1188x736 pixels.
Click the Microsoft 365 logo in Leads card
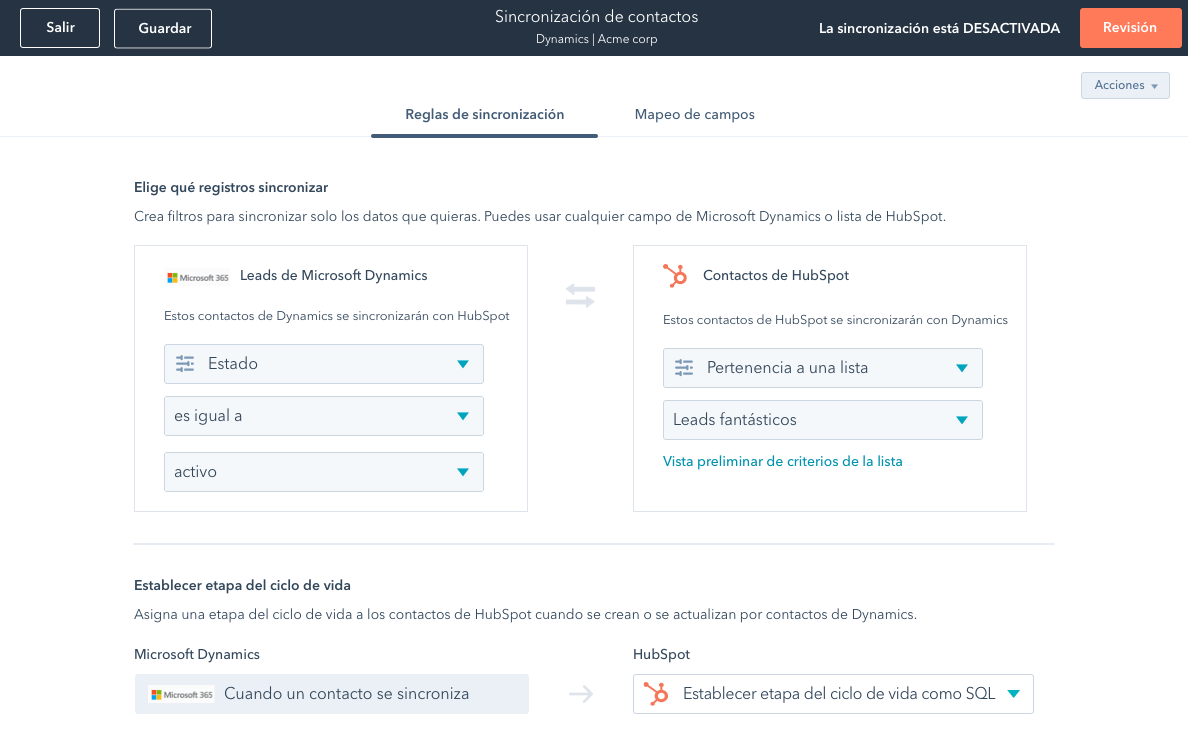(197, 277)
